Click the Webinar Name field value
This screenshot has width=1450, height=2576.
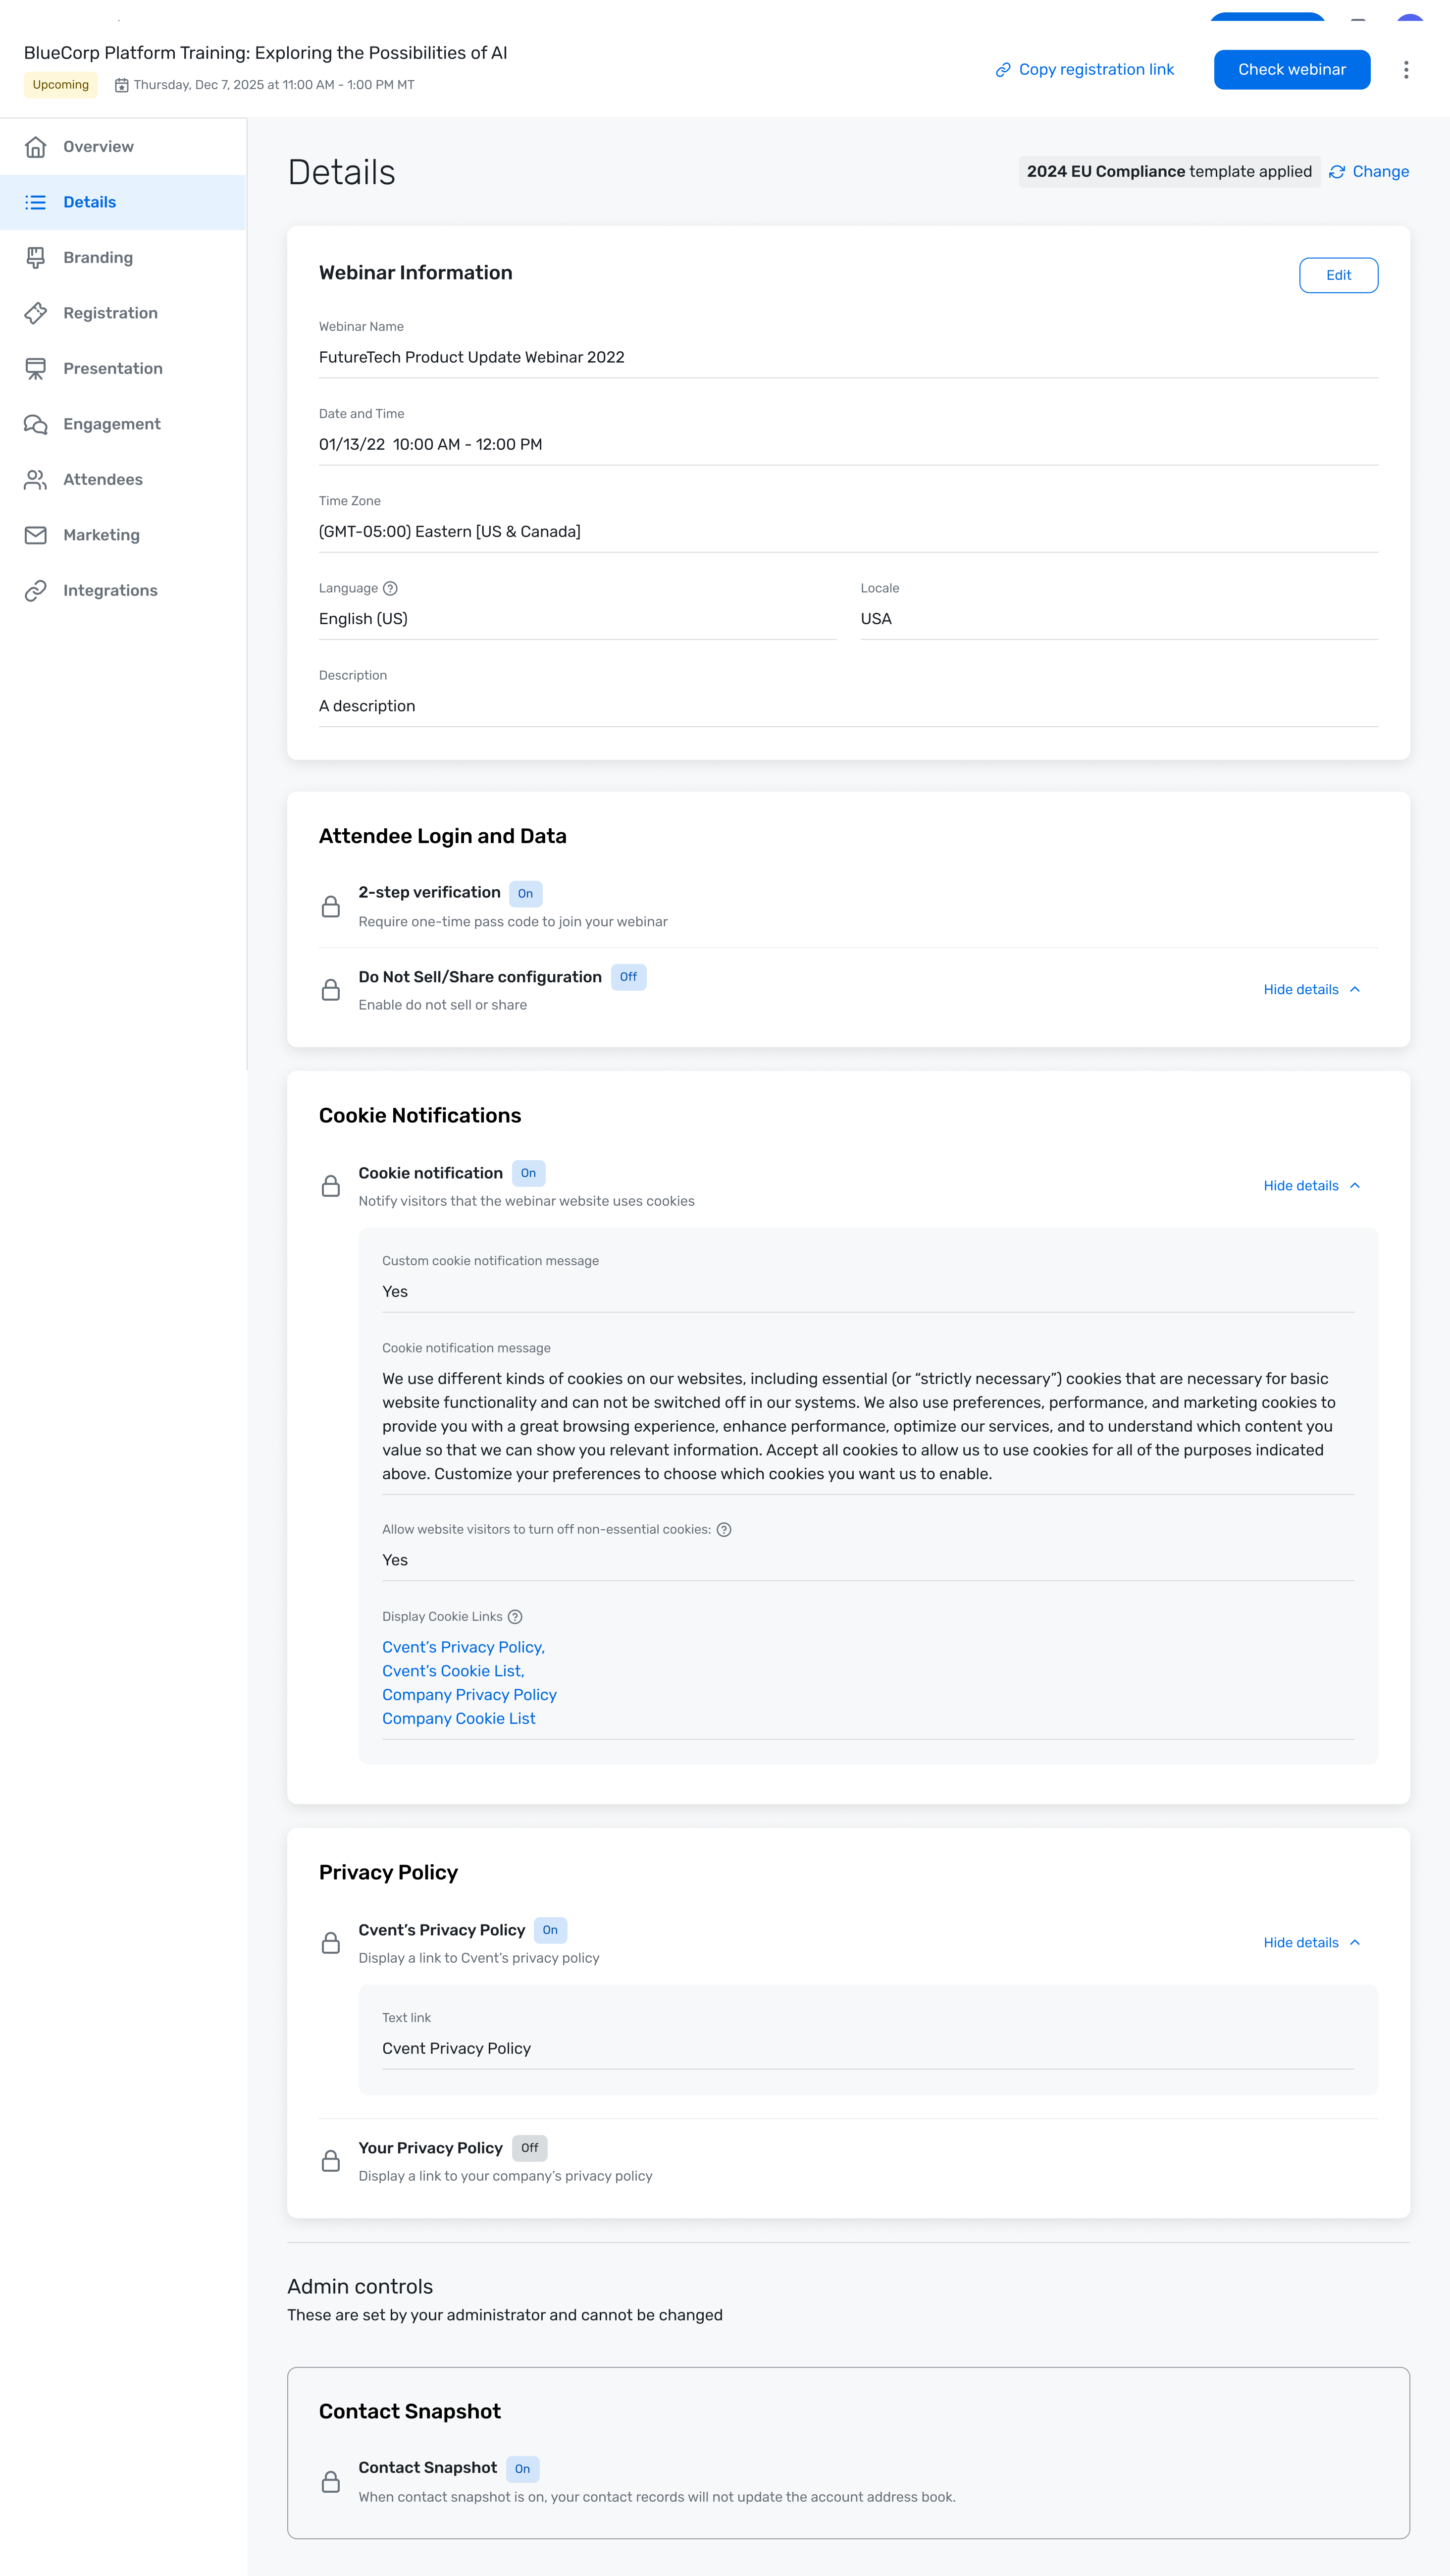471,358
